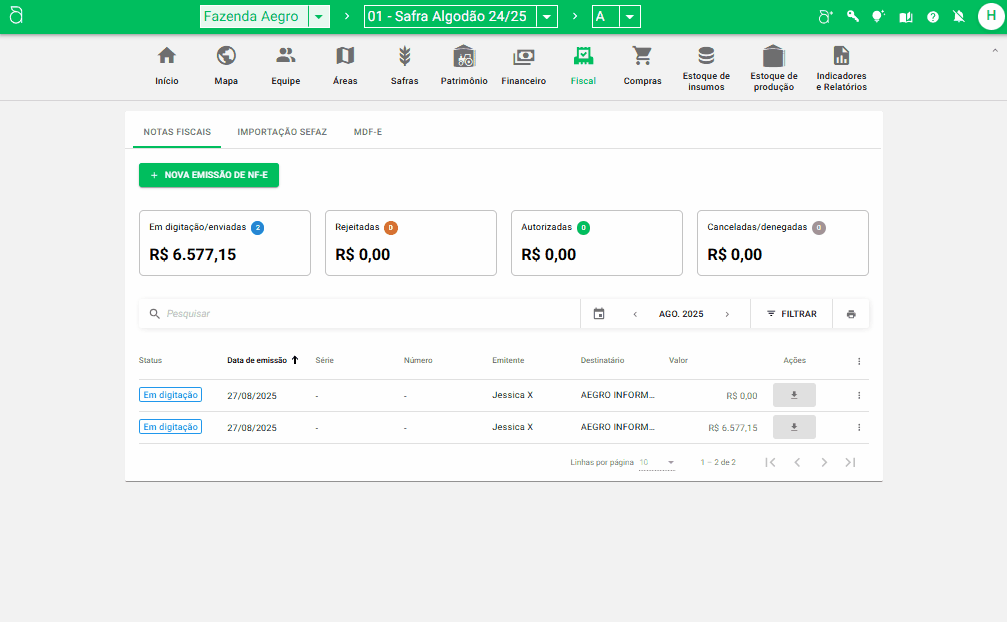
Task: Click the print icon beside Filtrar
Action: (851, 314)
